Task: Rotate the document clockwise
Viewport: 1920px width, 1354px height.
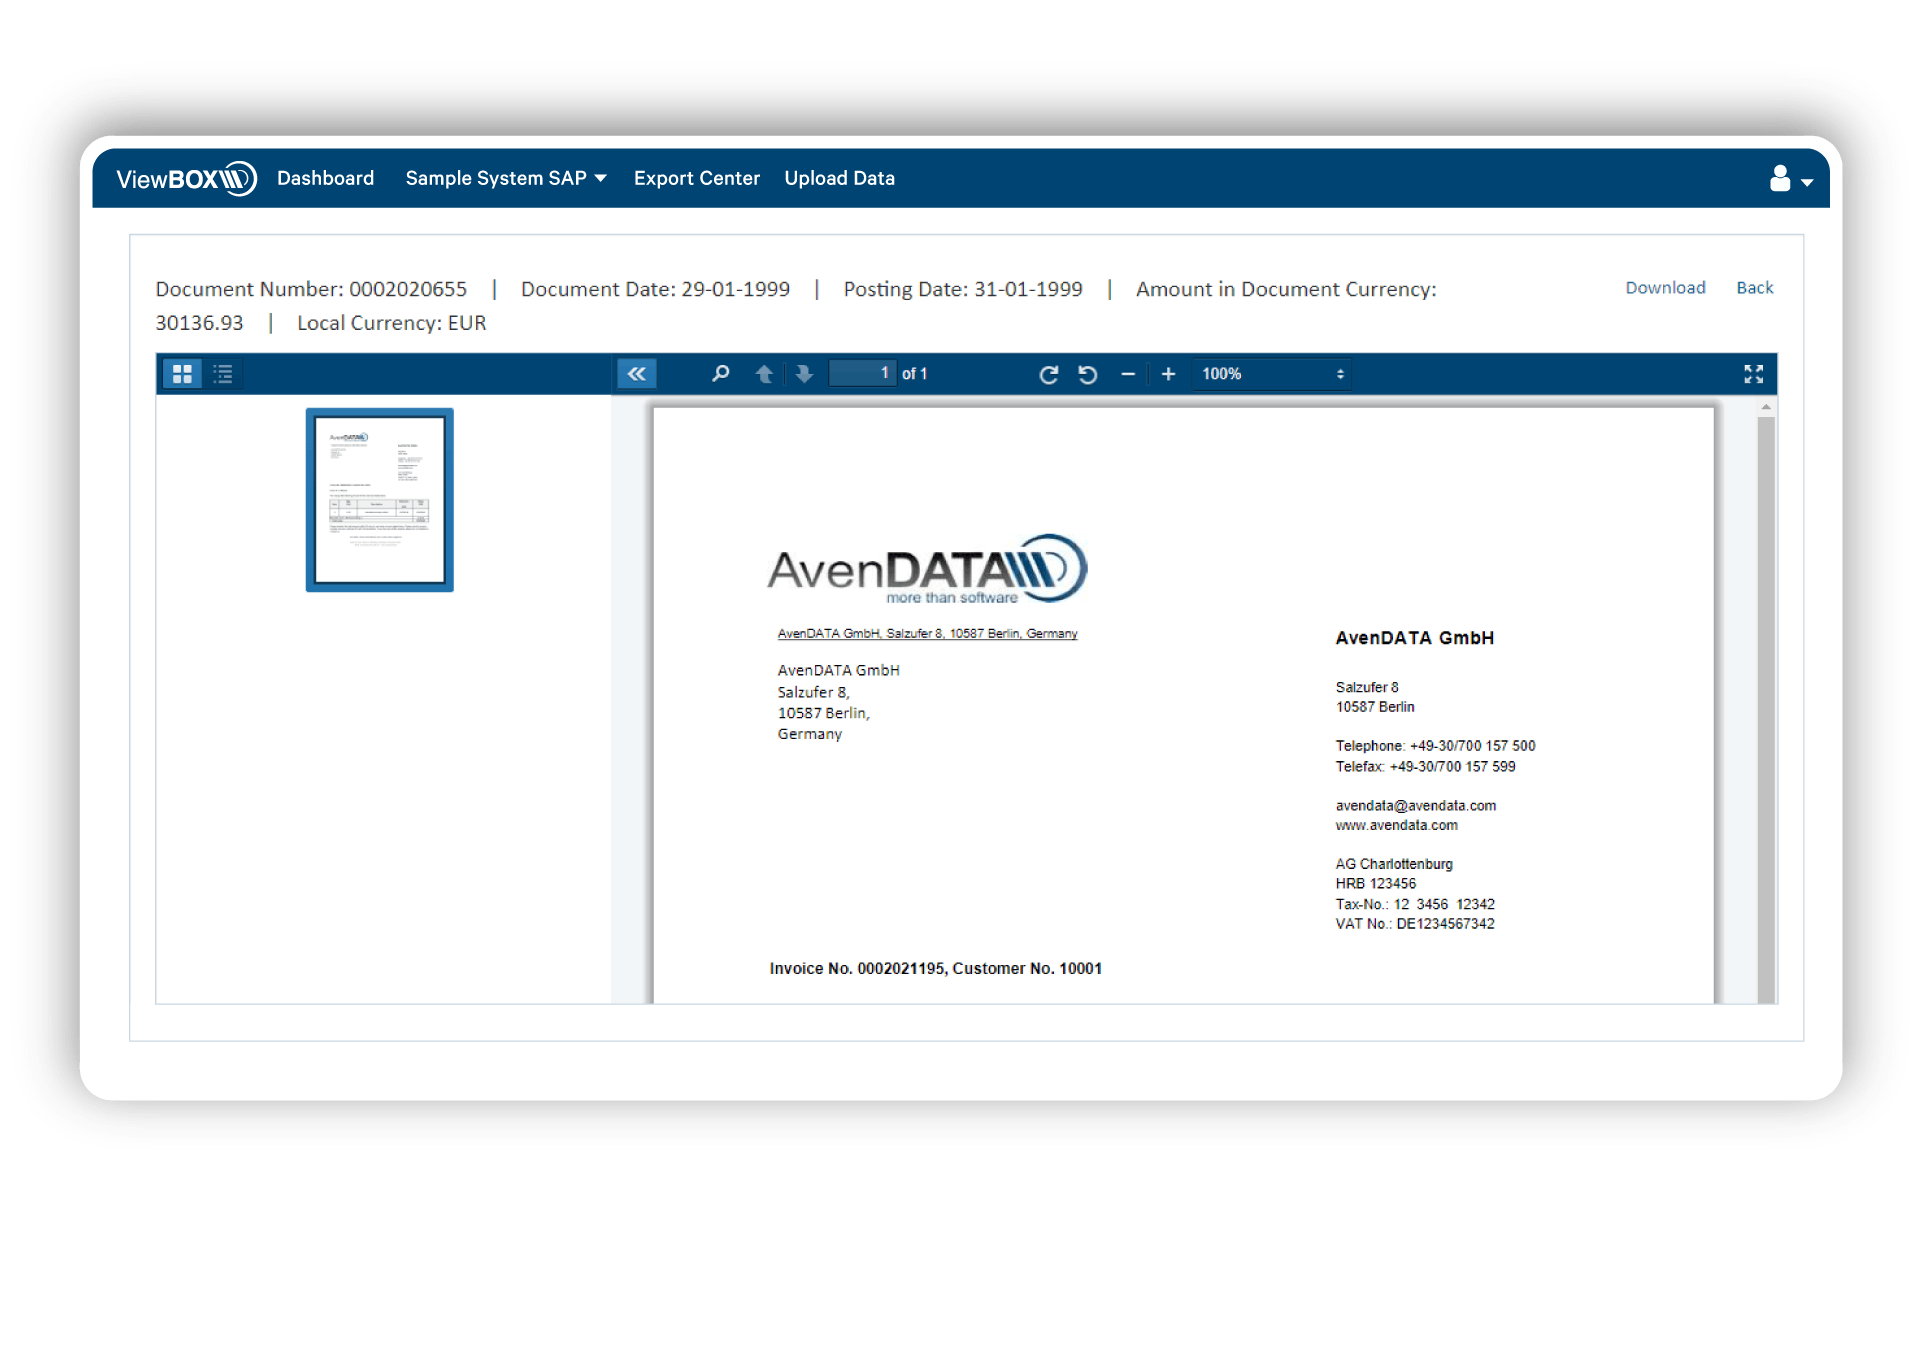Action: tap(1049, 374)
